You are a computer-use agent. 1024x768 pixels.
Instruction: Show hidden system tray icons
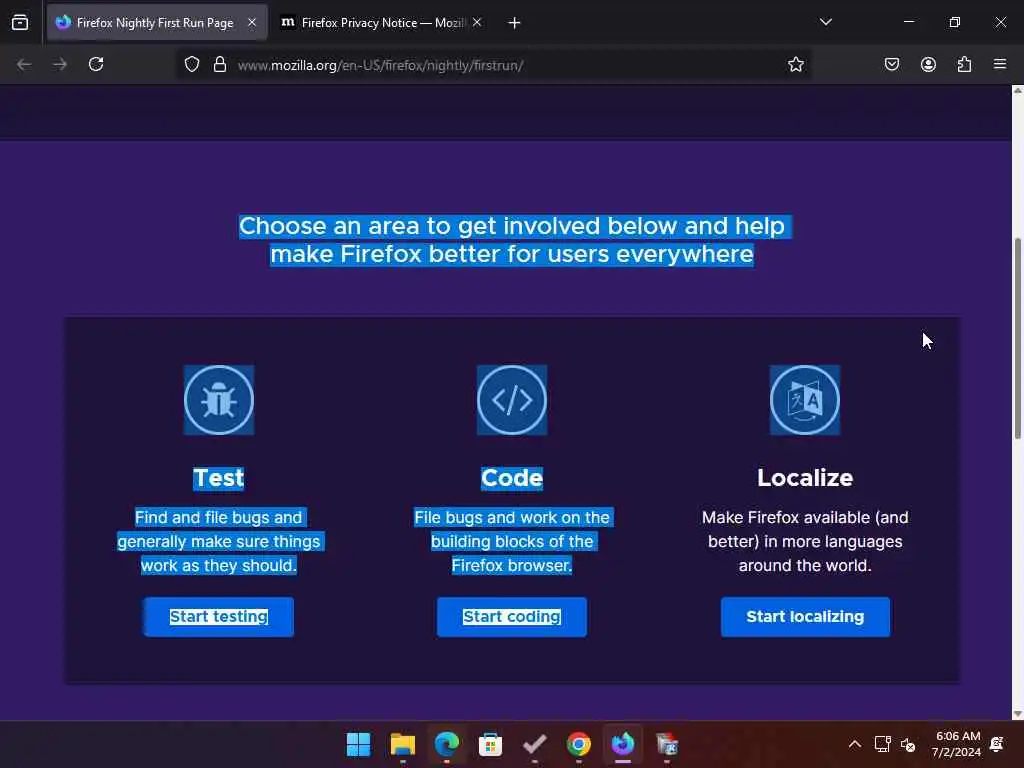[854, 744]
